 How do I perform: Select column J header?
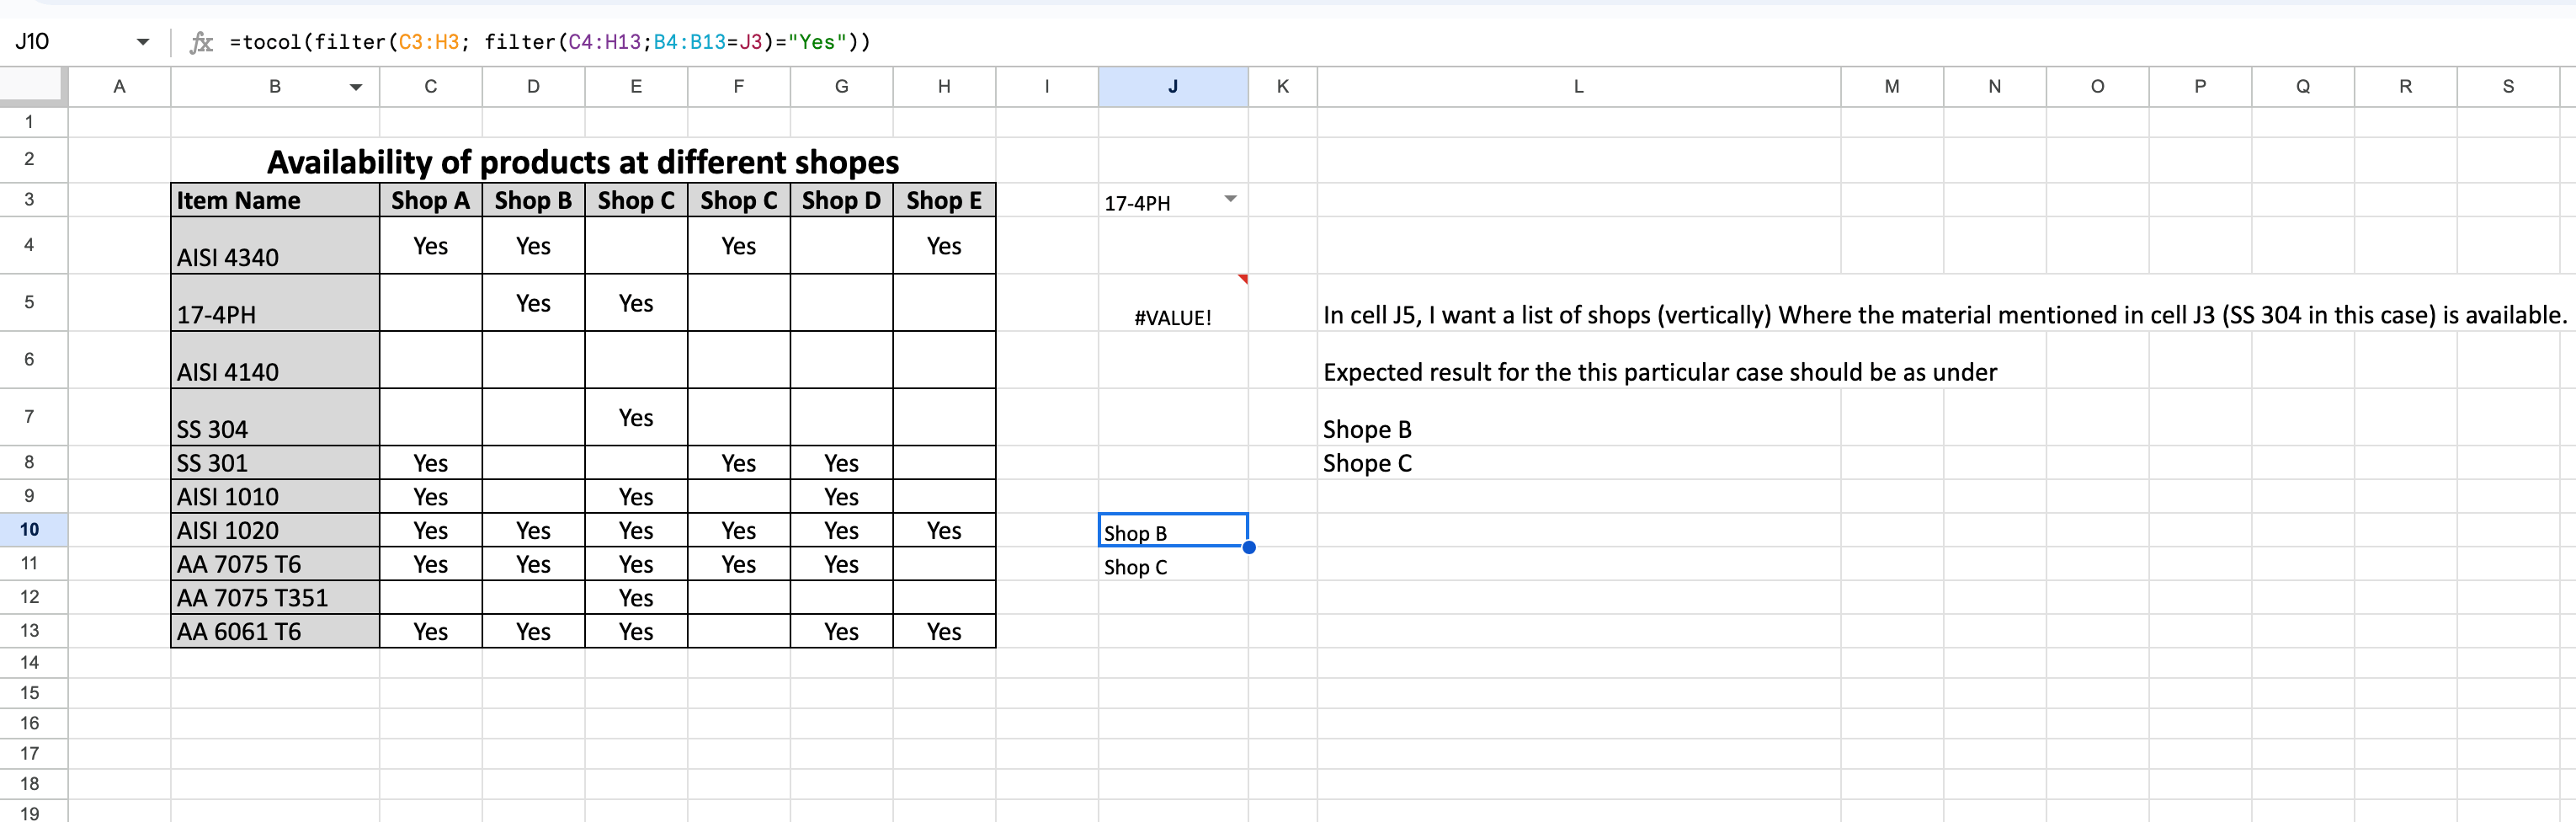pyautogui.click(x=1173, y=87)
